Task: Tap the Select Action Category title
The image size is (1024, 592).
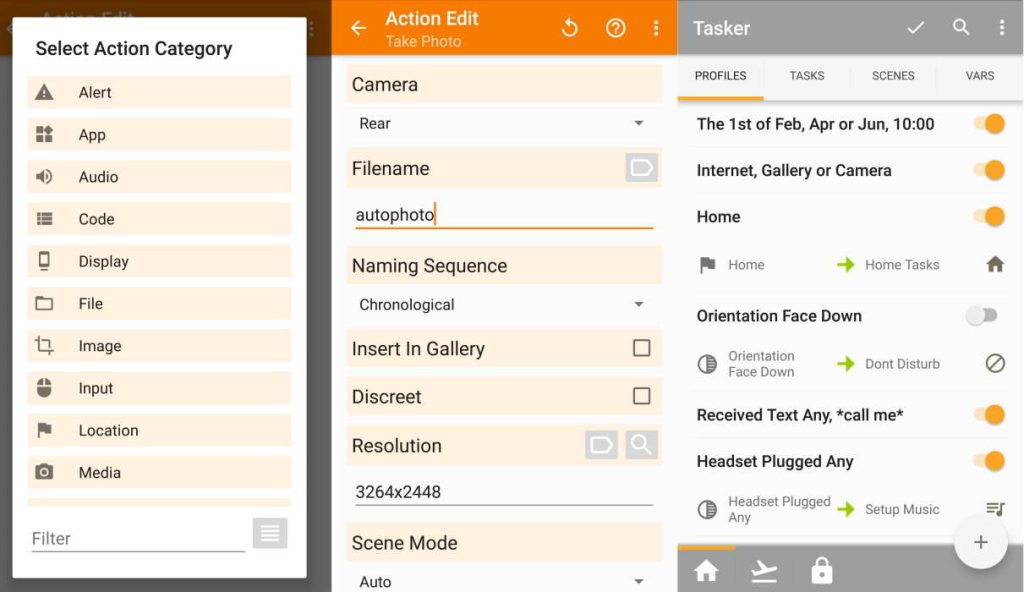Action: click(x=134, y=48)
